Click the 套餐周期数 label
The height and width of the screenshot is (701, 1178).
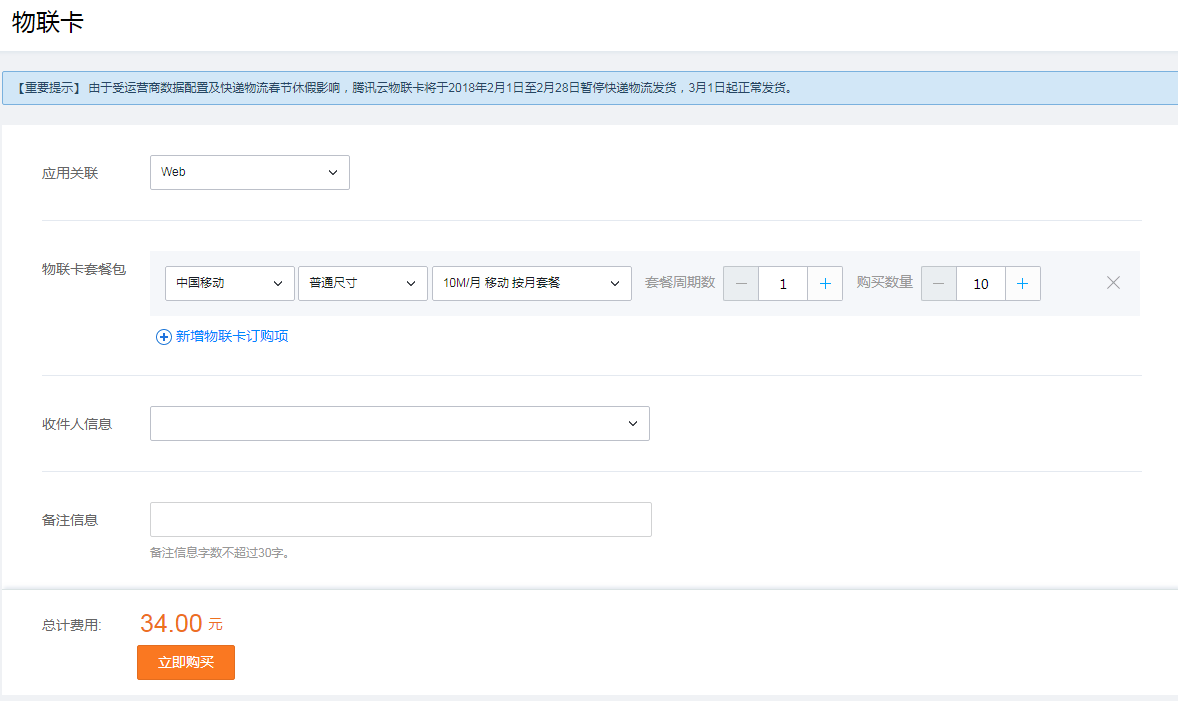coord(680,283)
